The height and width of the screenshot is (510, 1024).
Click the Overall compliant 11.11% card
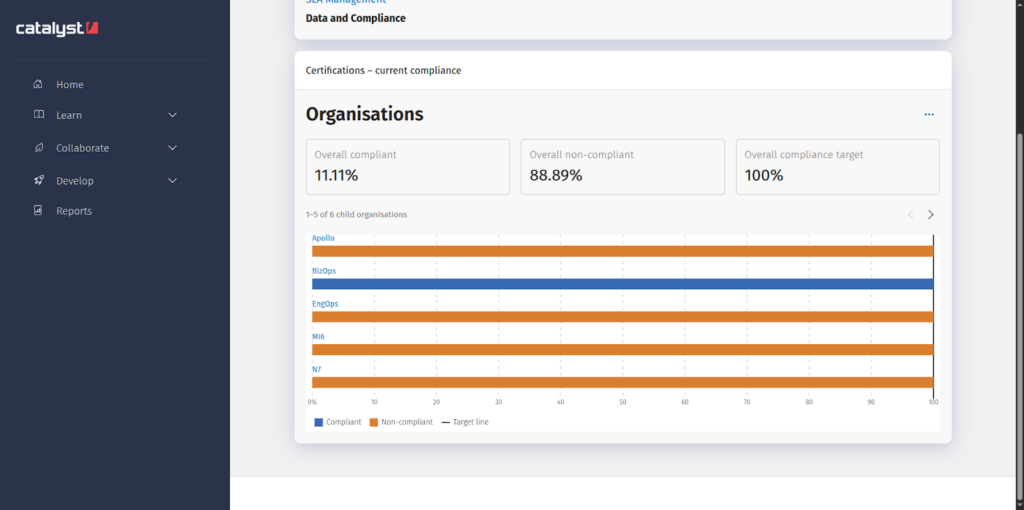408,167
